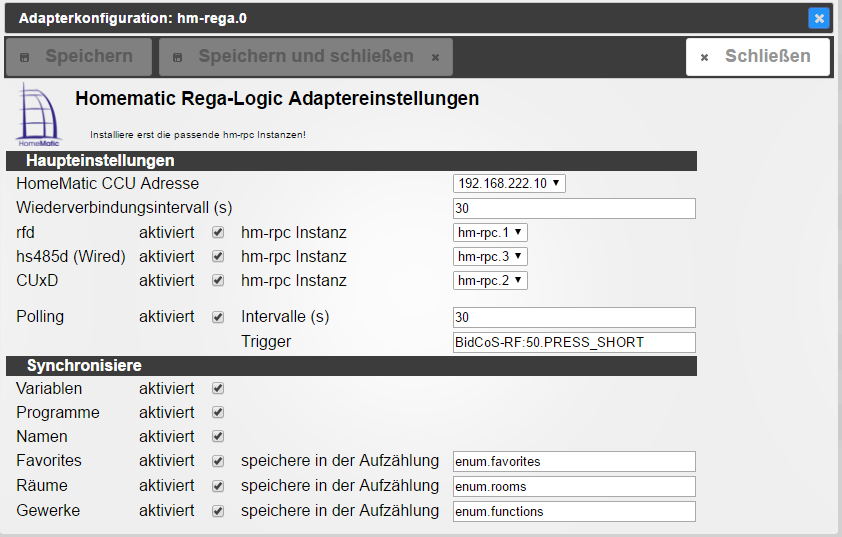The image size is (842, 537).
Task: Toggle Namen aktiviert checkbox
Action: 217,436
